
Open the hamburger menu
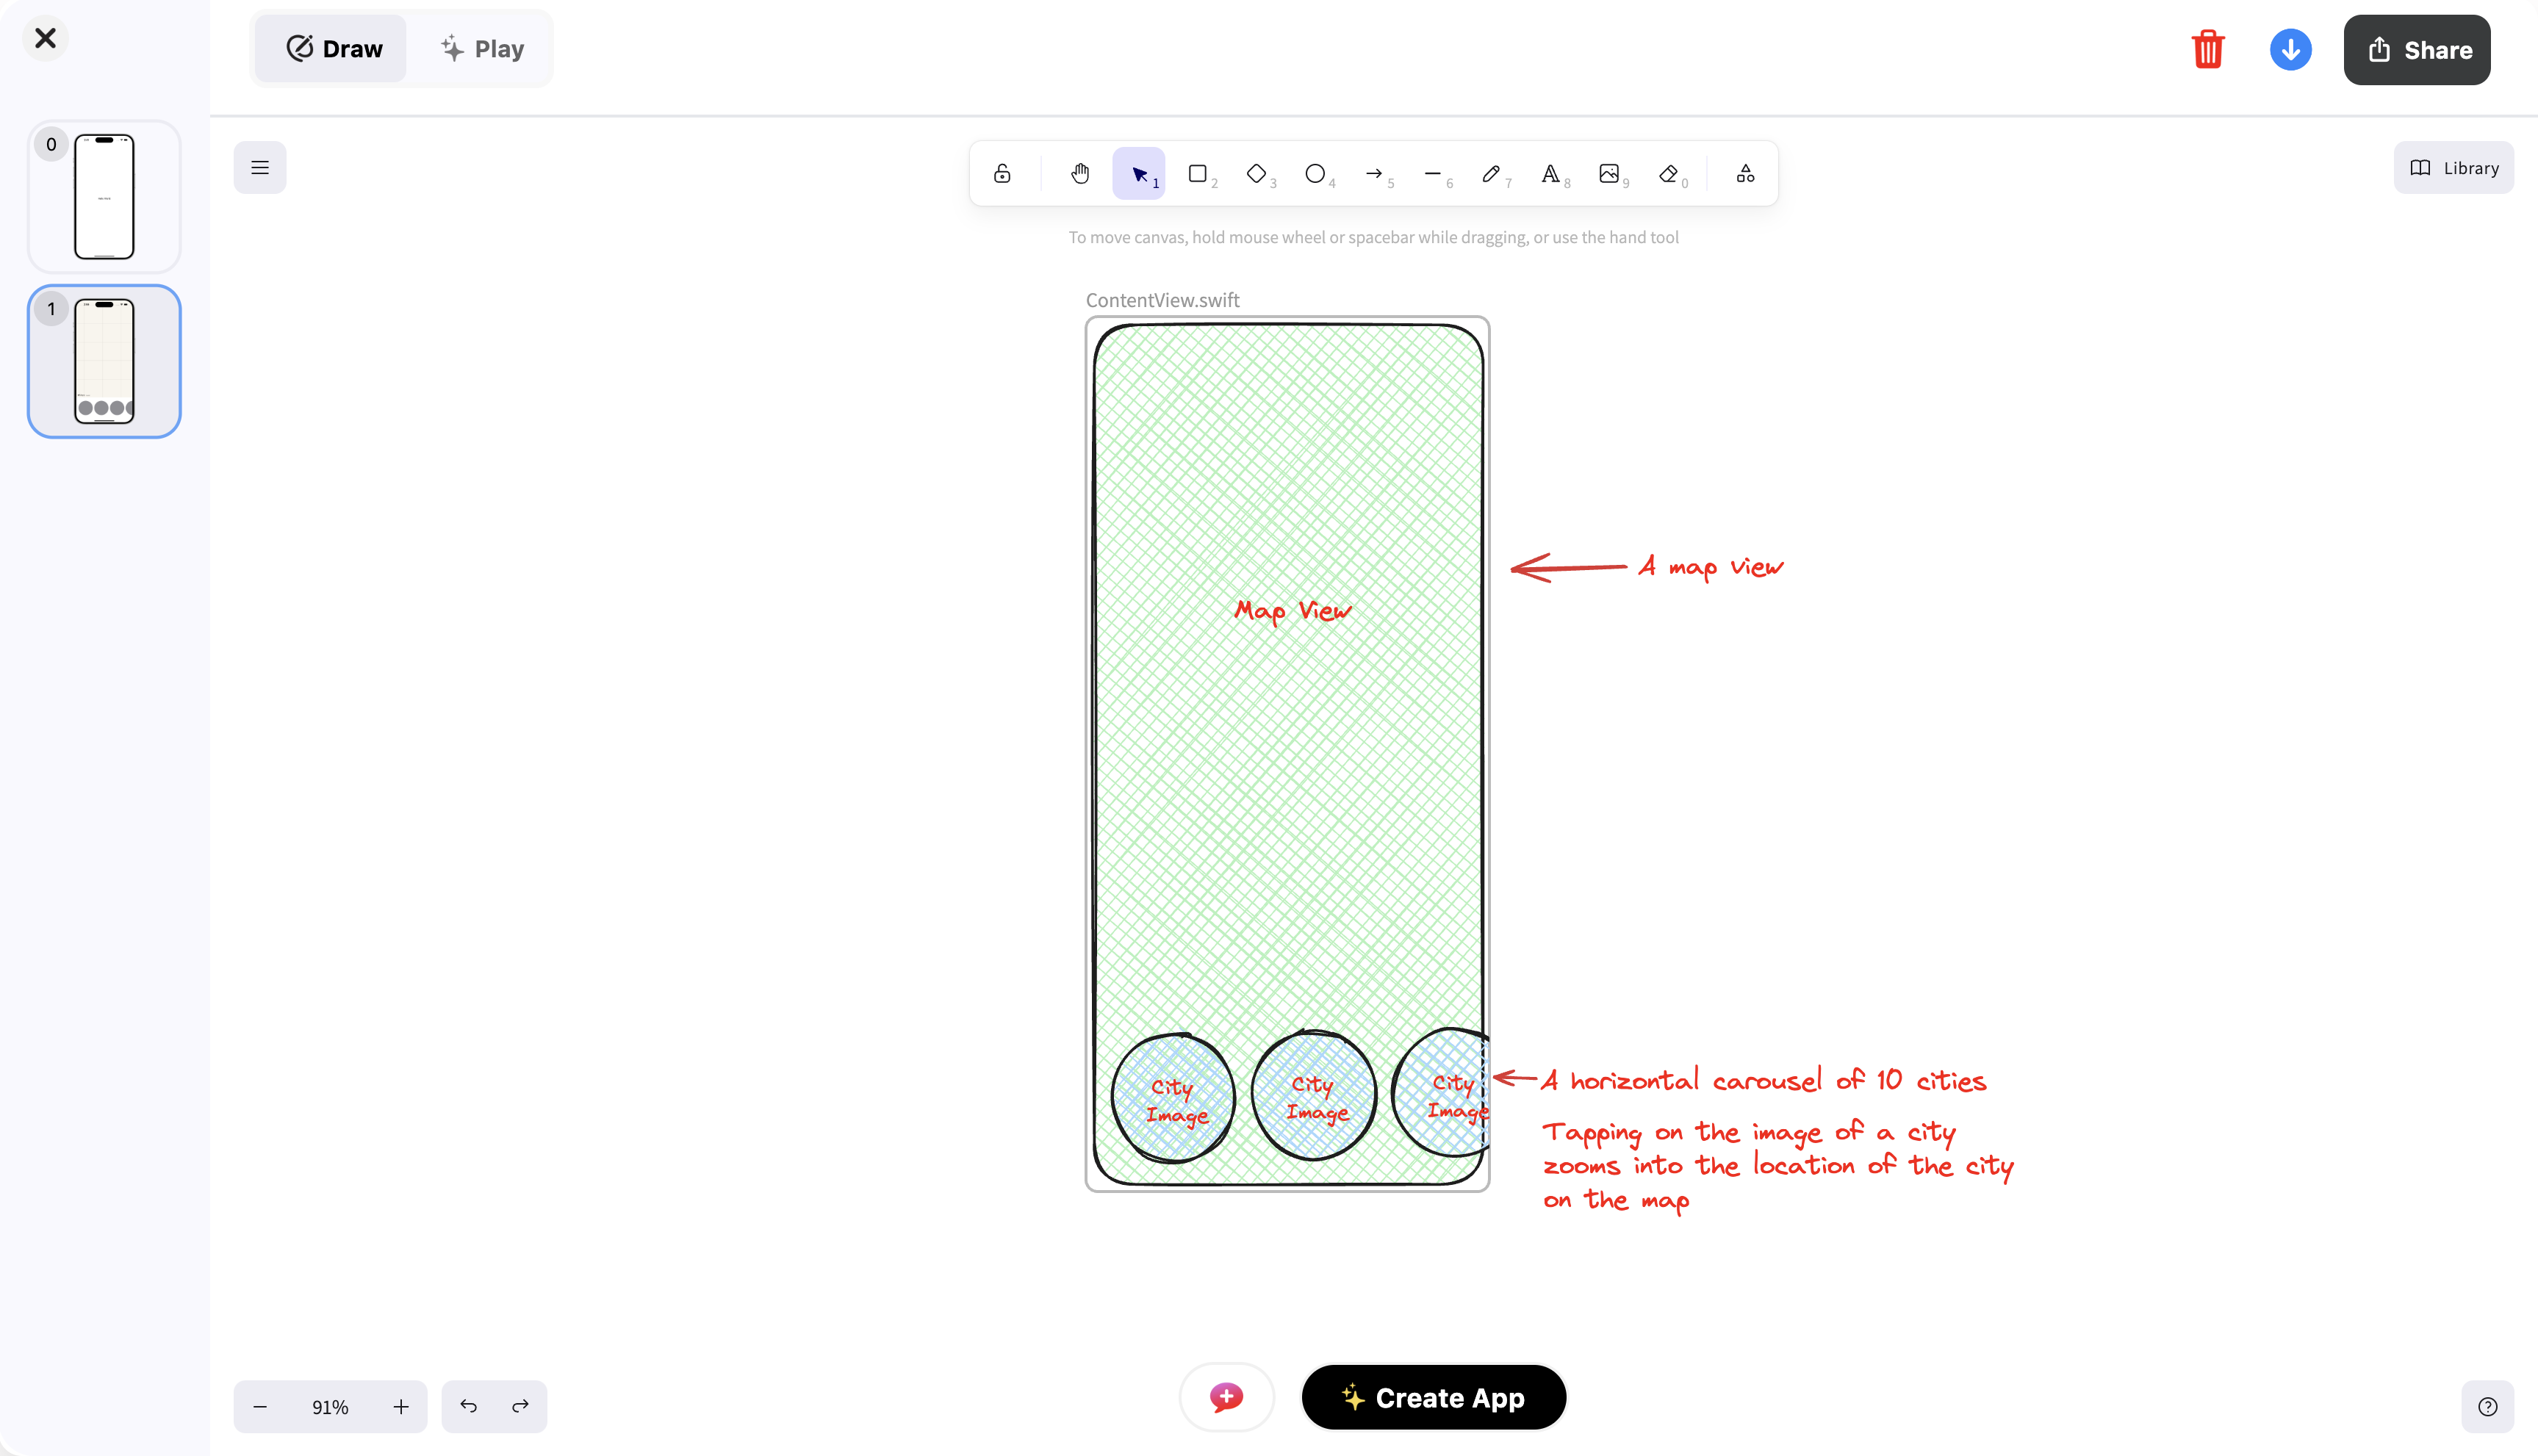click(x=260, y=168)
